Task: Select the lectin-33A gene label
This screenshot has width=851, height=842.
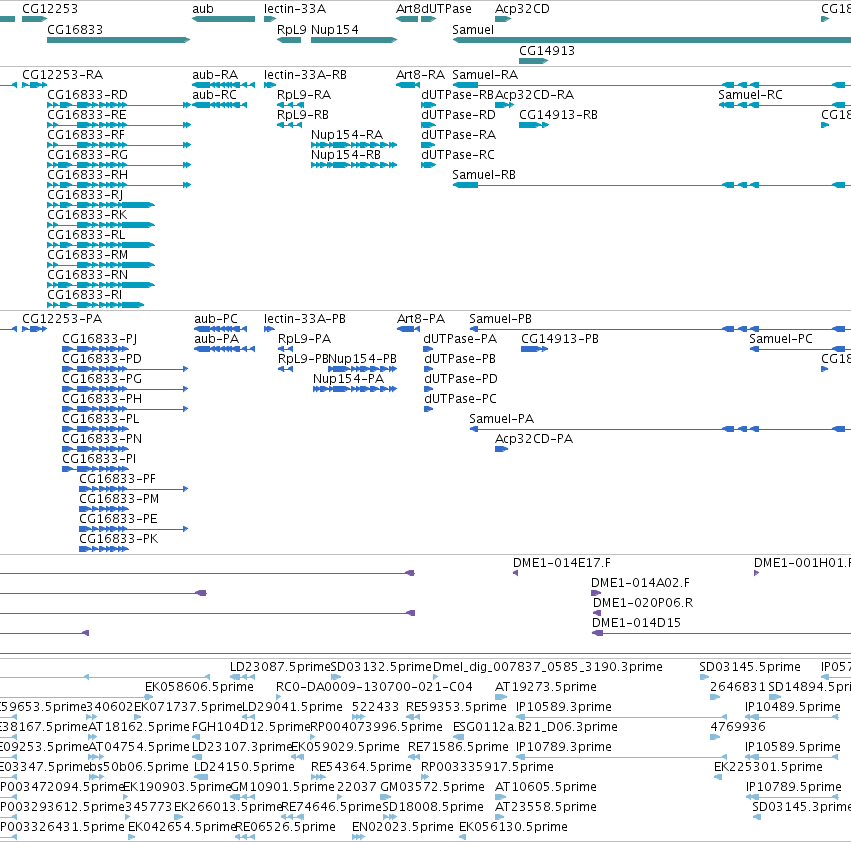Action: [295, 9]
